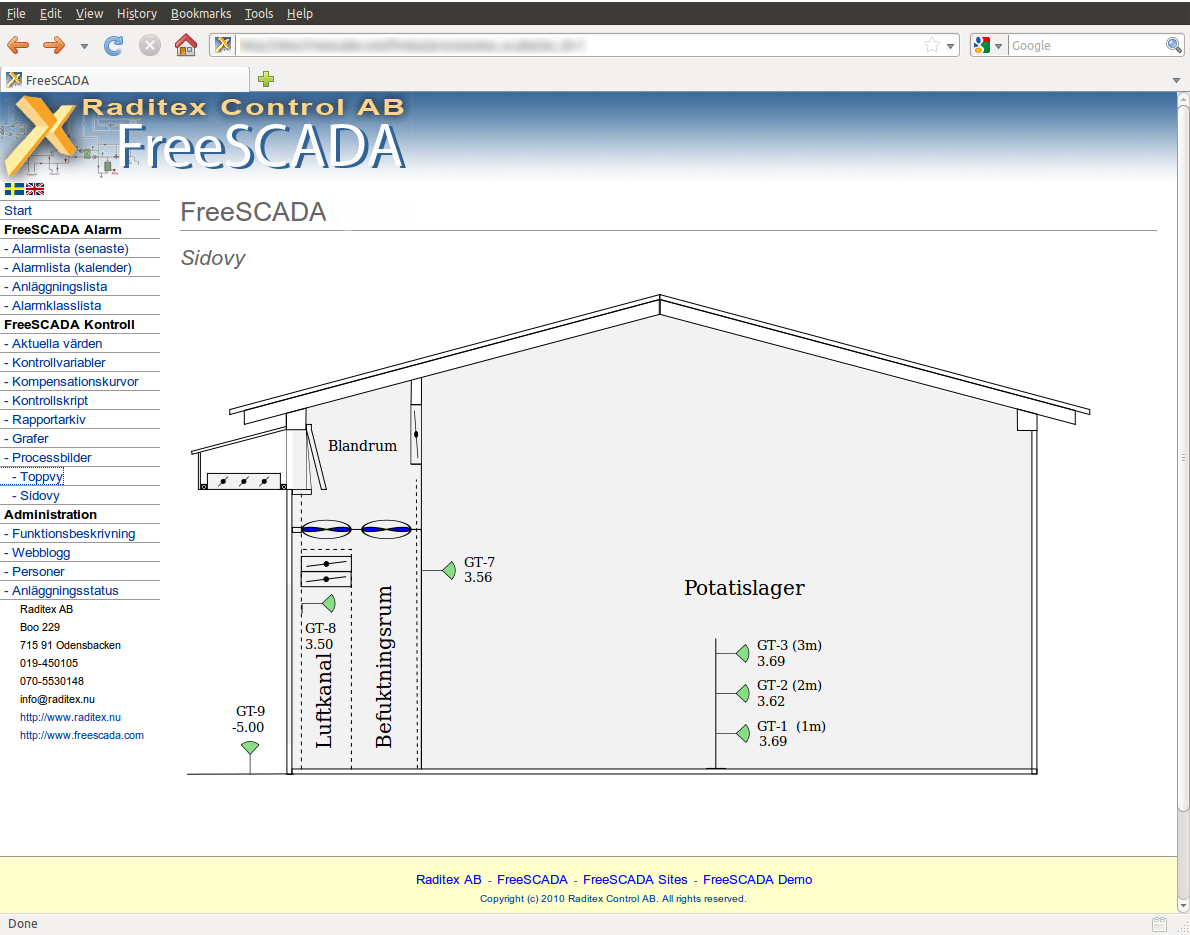Click the browser Forward arrow
Viewport: 1190px width, 935px height.
(x=54, y=46)
